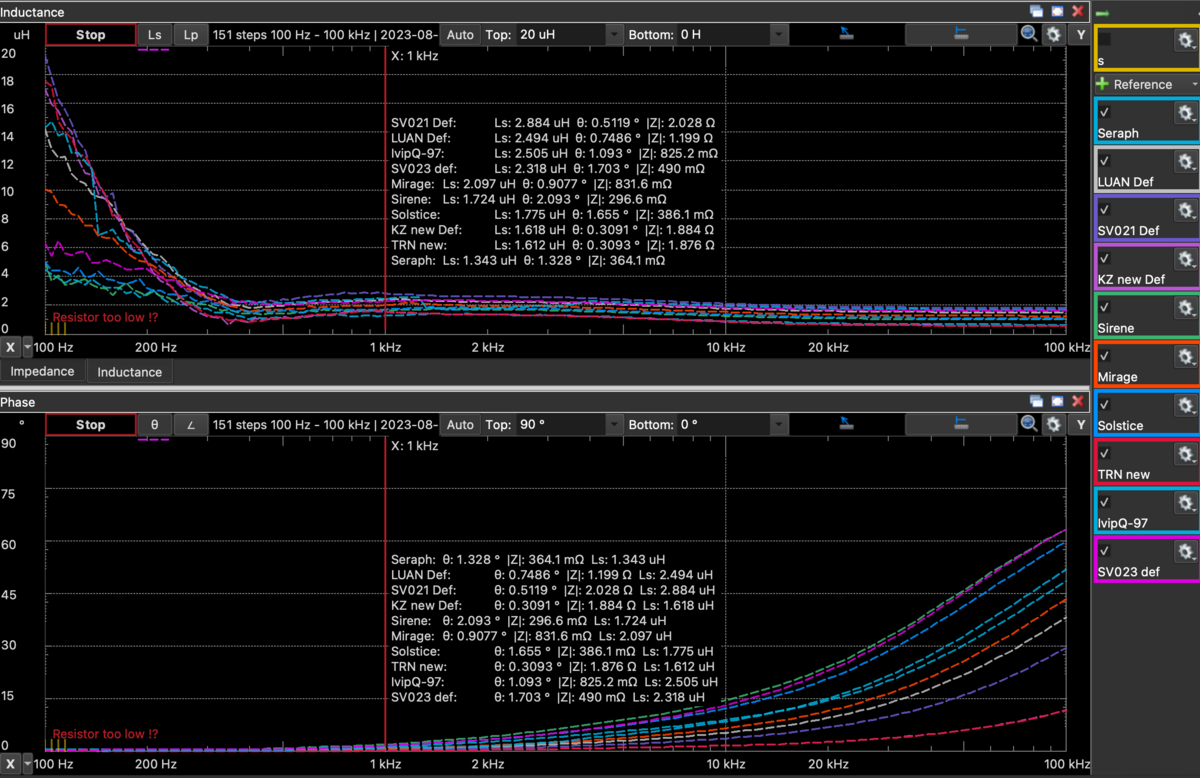Switch to the Inductance tab
Screen dimensions: 1200x778
click(129, 371)
